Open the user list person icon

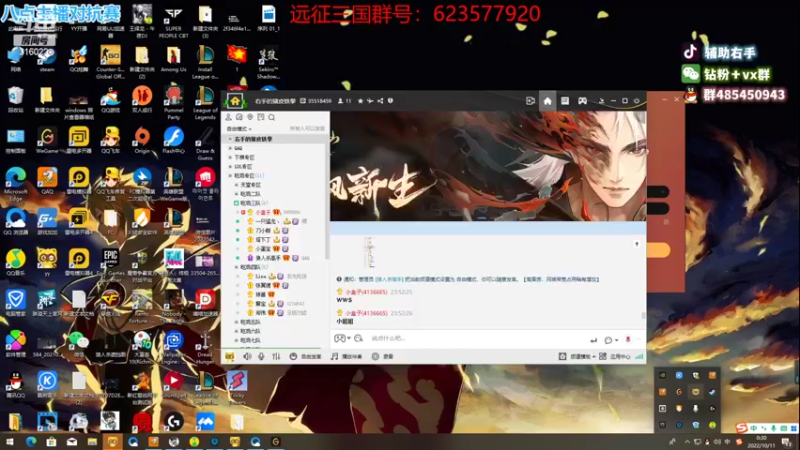click(x=229, y=117)
